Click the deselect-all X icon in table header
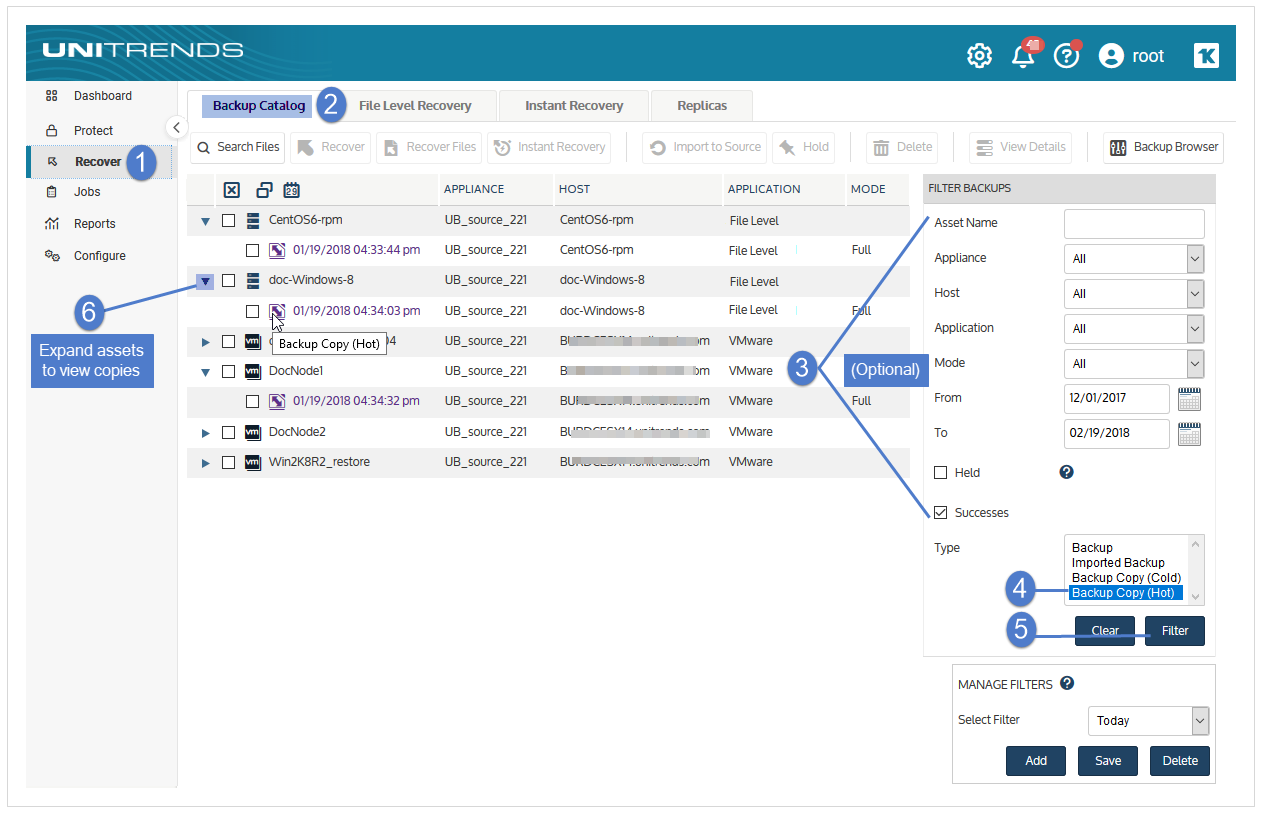 point(231,190)
